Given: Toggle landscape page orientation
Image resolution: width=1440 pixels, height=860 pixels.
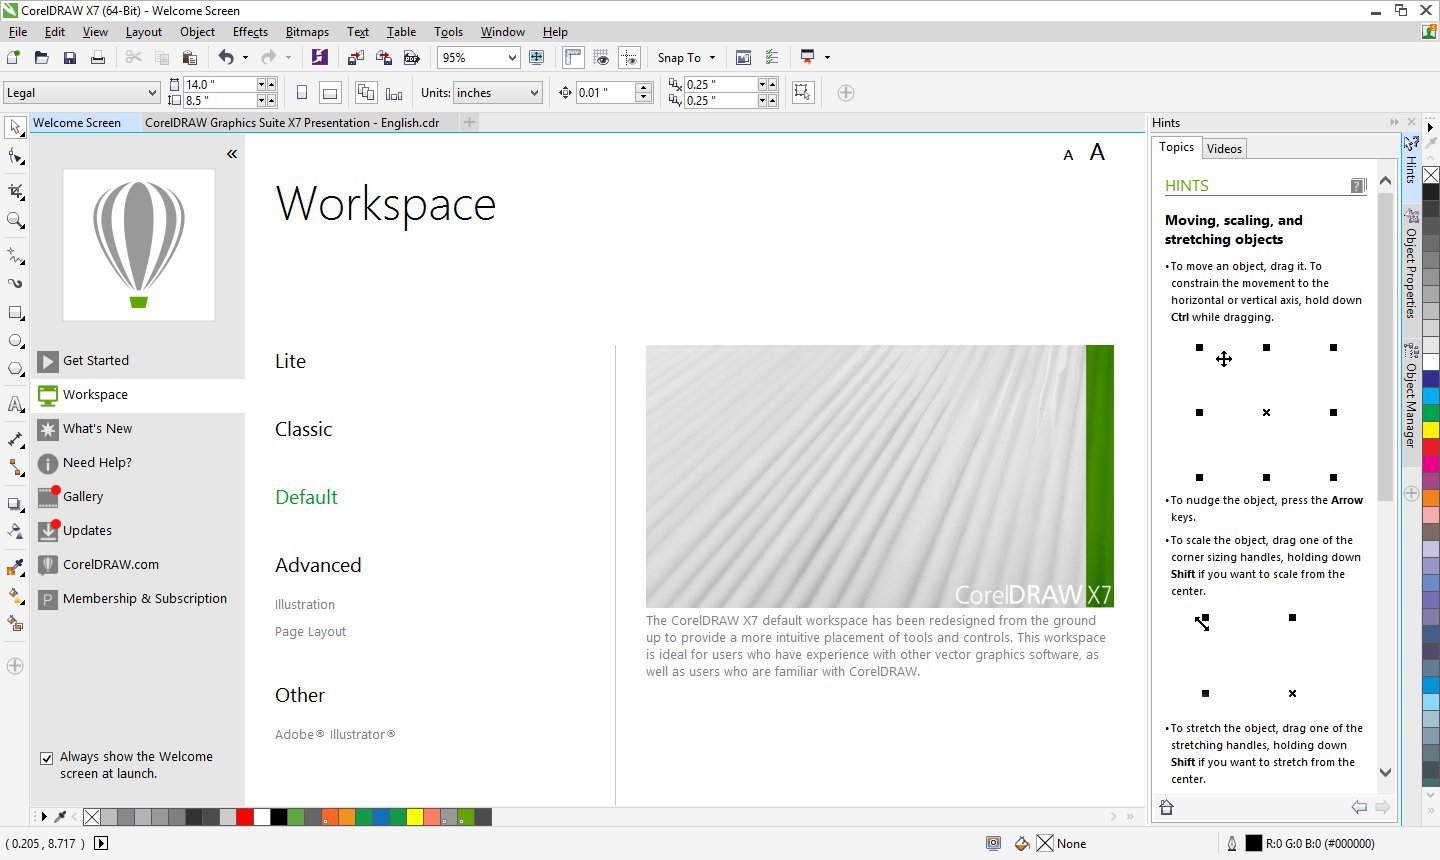Looking at the screenshot, I should tap(329, 93).
